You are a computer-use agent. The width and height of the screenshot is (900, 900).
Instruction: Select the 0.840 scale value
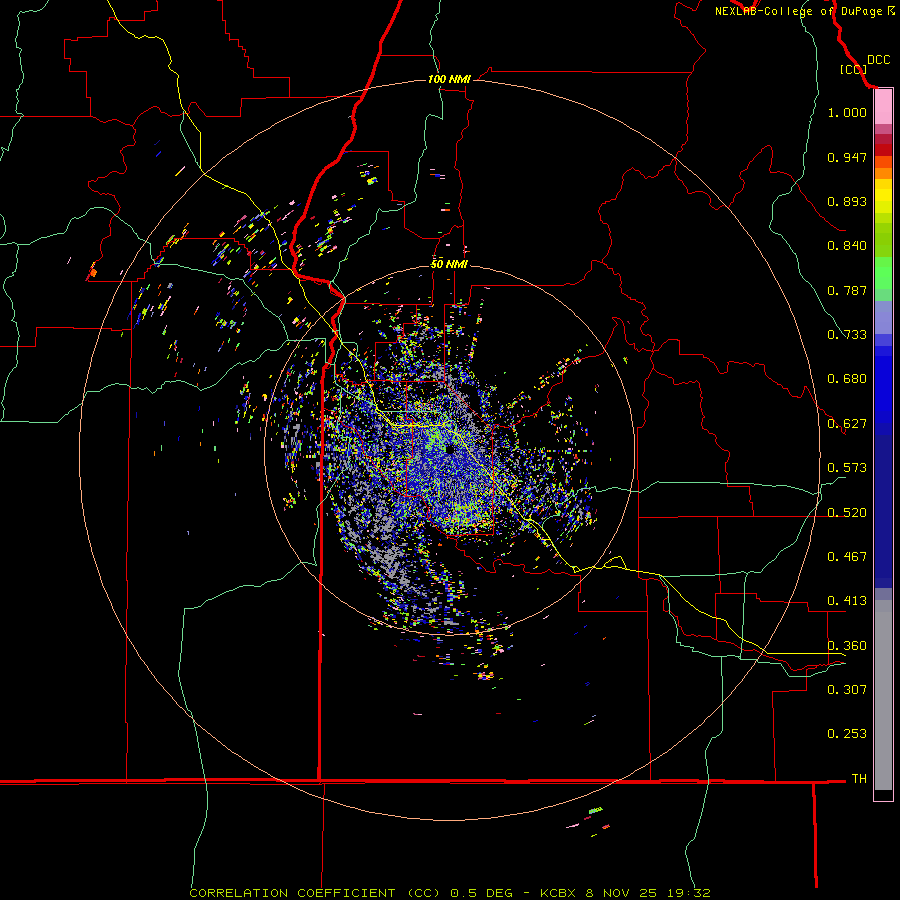point(847,246)
